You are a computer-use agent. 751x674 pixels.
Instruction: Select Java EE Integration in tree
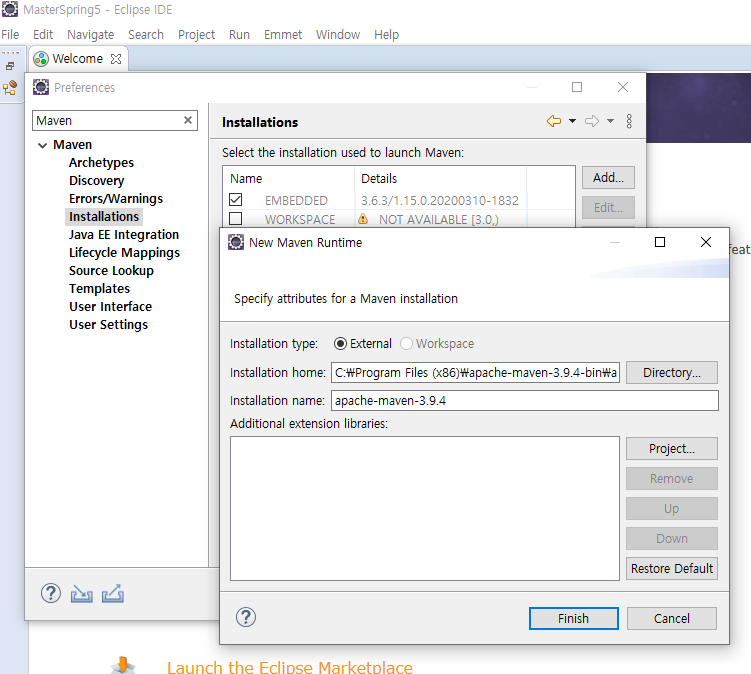point(124,235)
